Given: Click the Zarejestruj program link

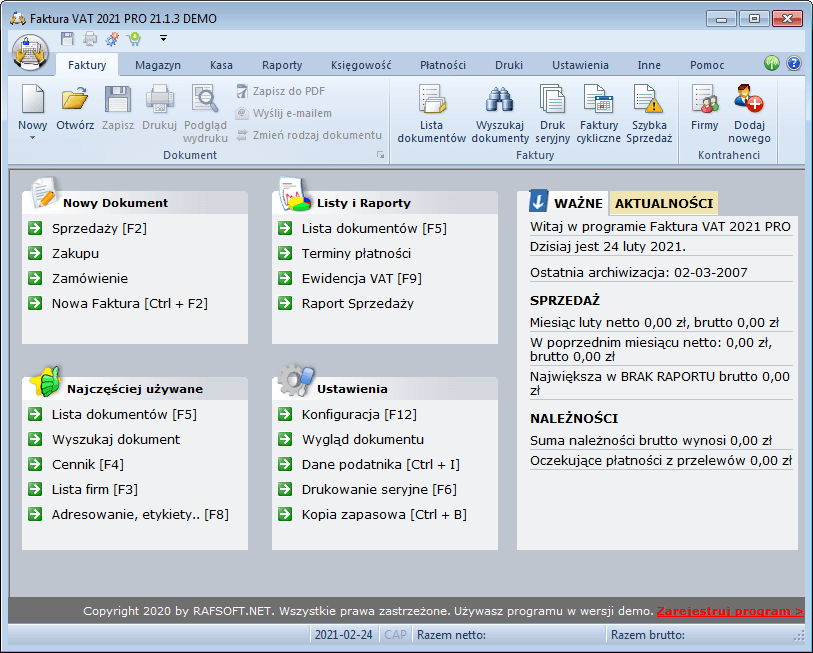Looking at the screenshot, I should pyautogui.click(x=729, y=611).
